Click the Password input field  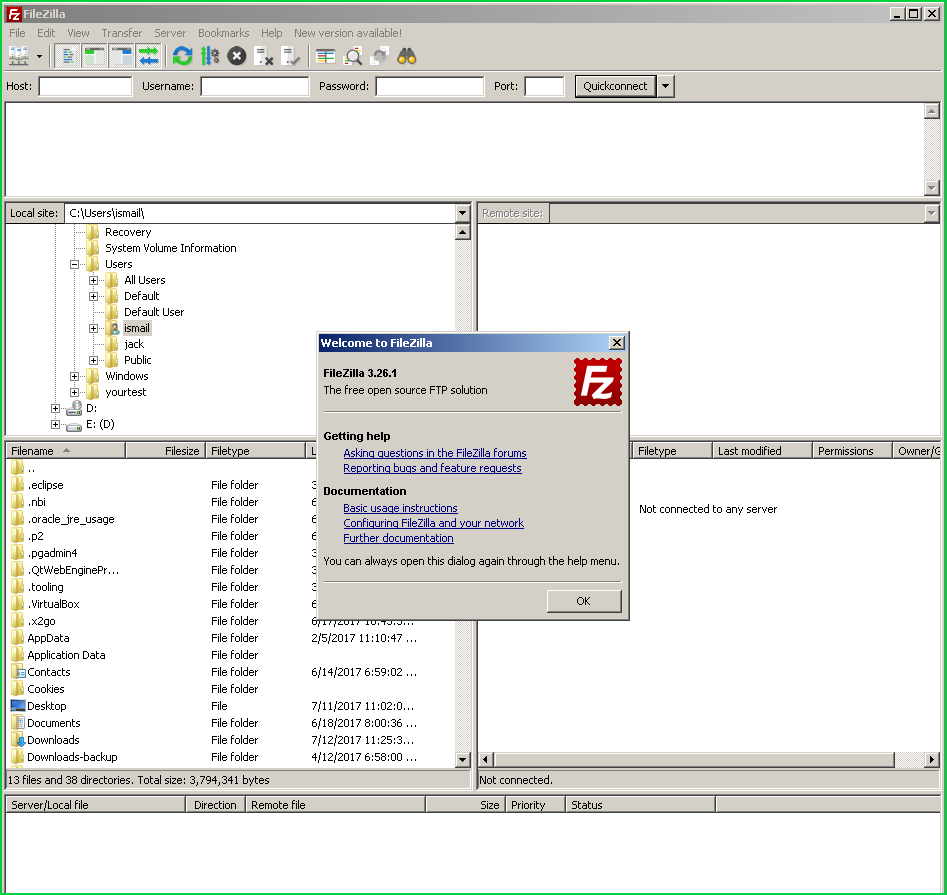[x=429, y=86]
